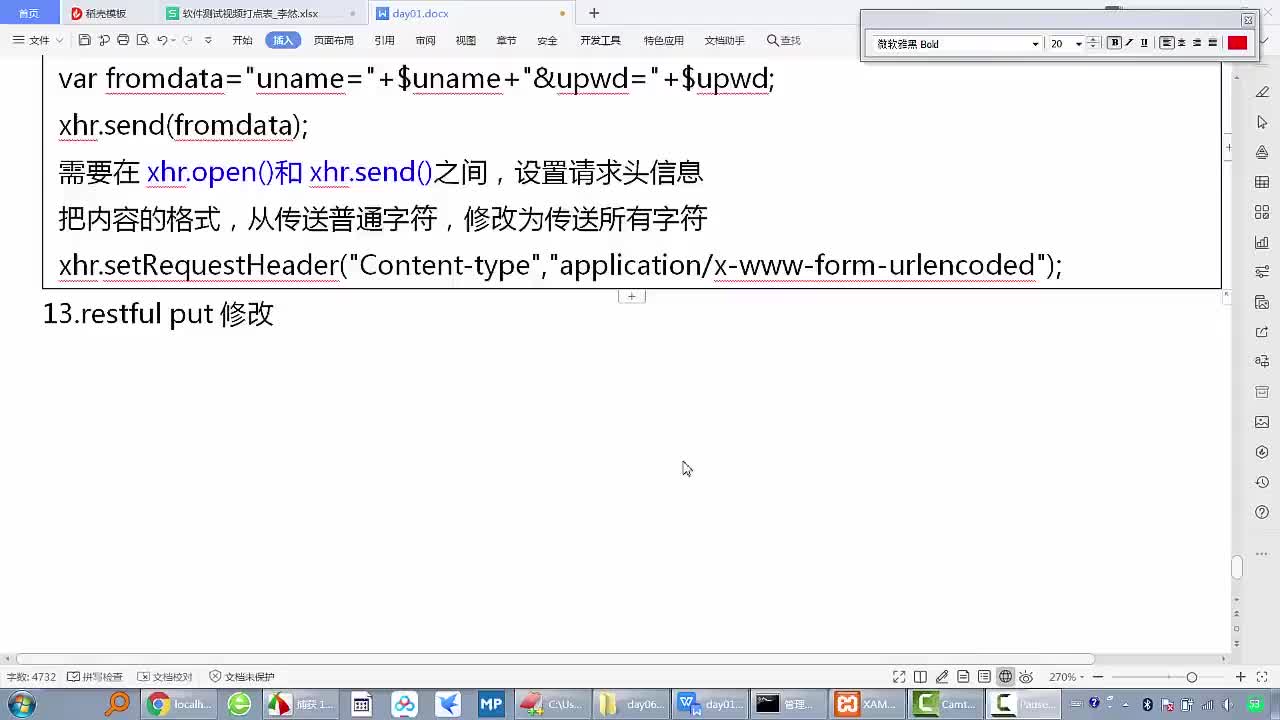1280x720 pixels.
Task: Click the red color swatch in floating toolbar
Action: 1237,43
